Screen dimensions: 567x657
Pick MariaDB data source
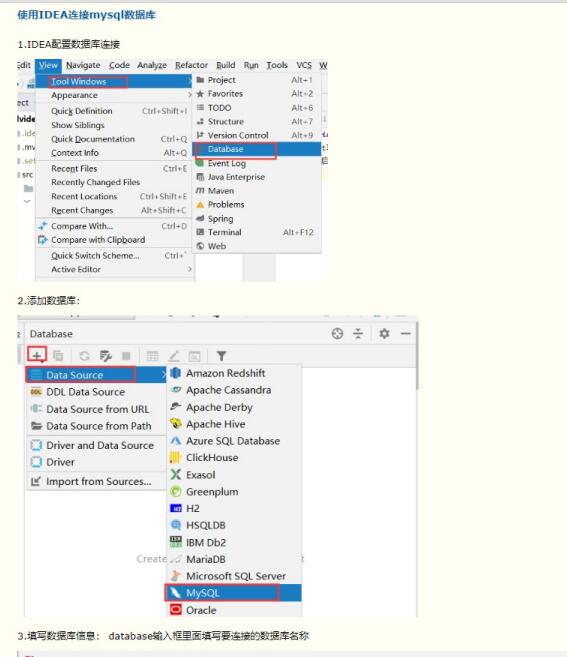[234, 559]
